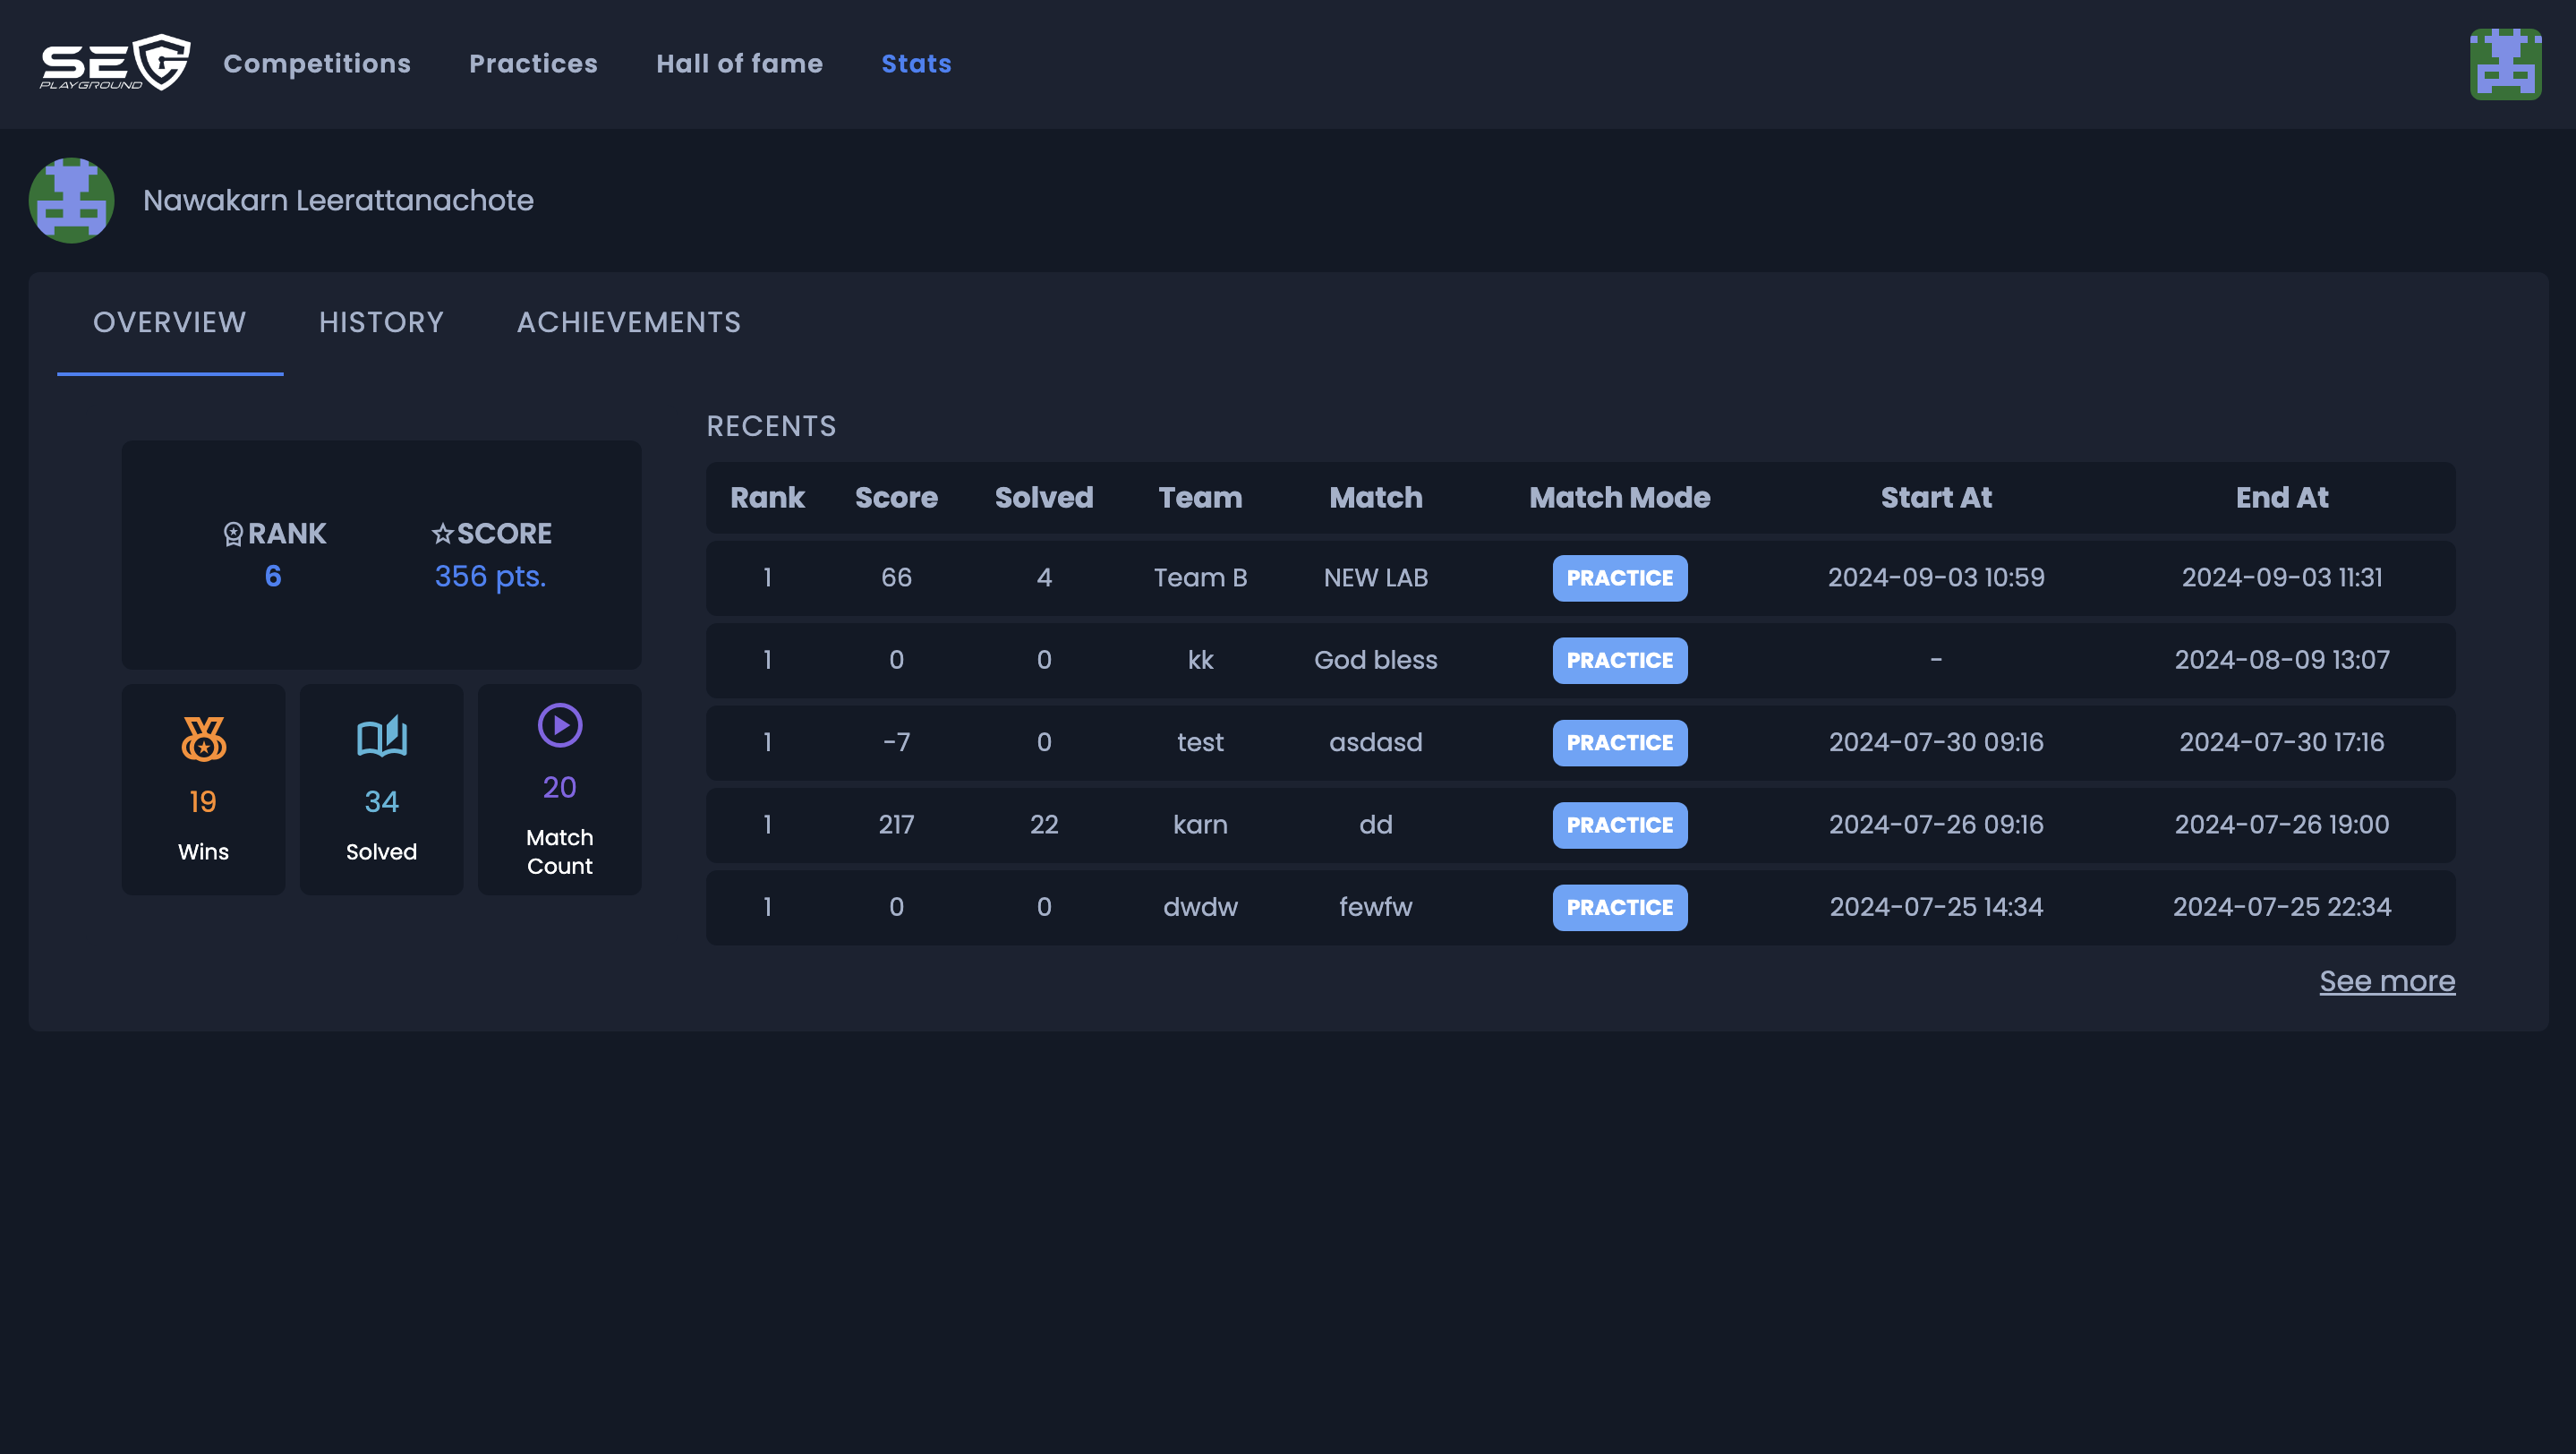Click the Score column header
Viewport: 2576px width, 1454px height.
coord(896,497)
